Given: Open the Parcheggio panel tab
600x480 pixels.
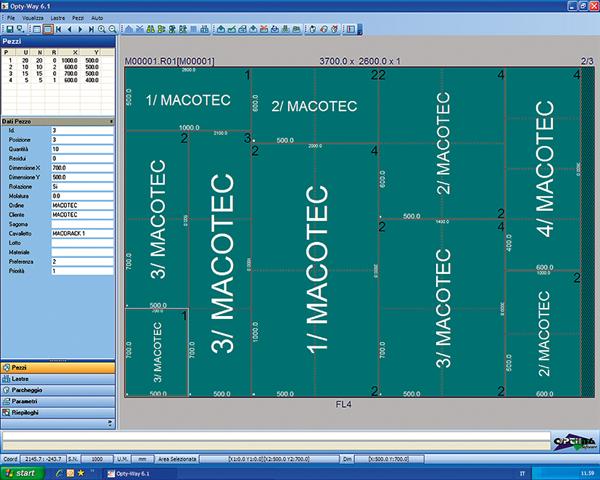Looking at the screenshot, I should click(x=58, y=390).
